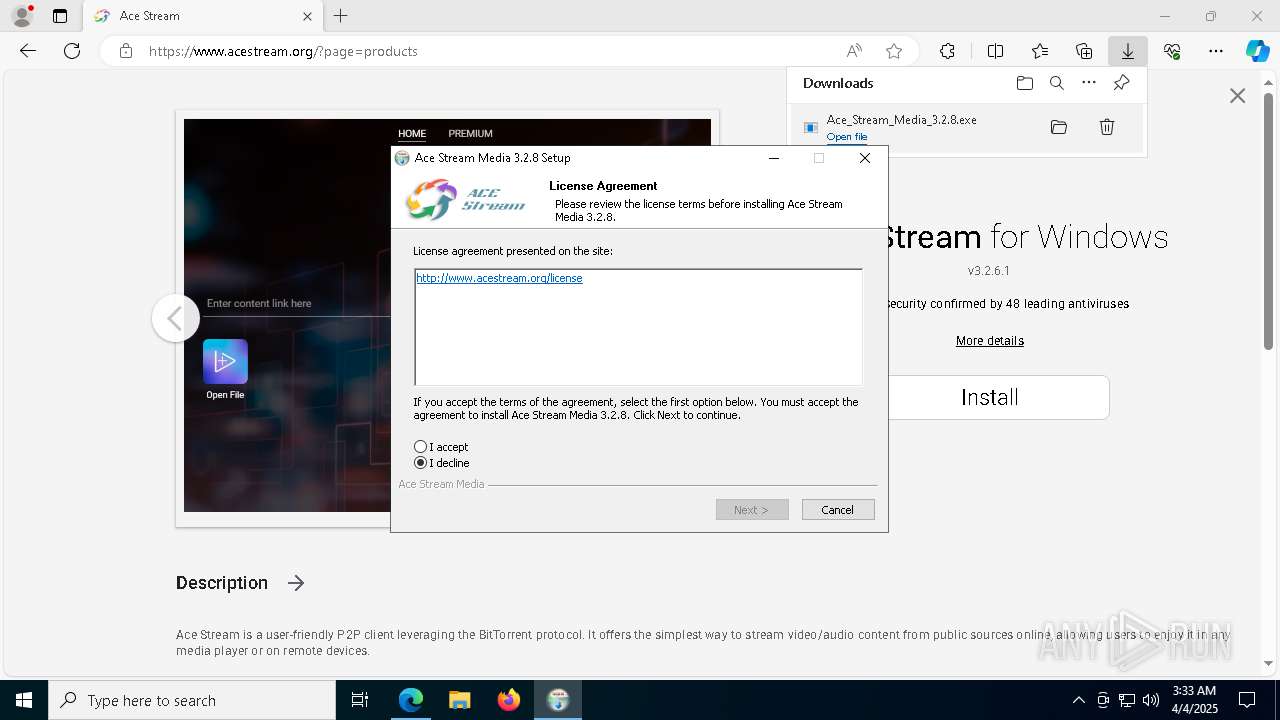Close the webpage overlay with X
Viewport: 1280px width, 720px height.
1238,96
